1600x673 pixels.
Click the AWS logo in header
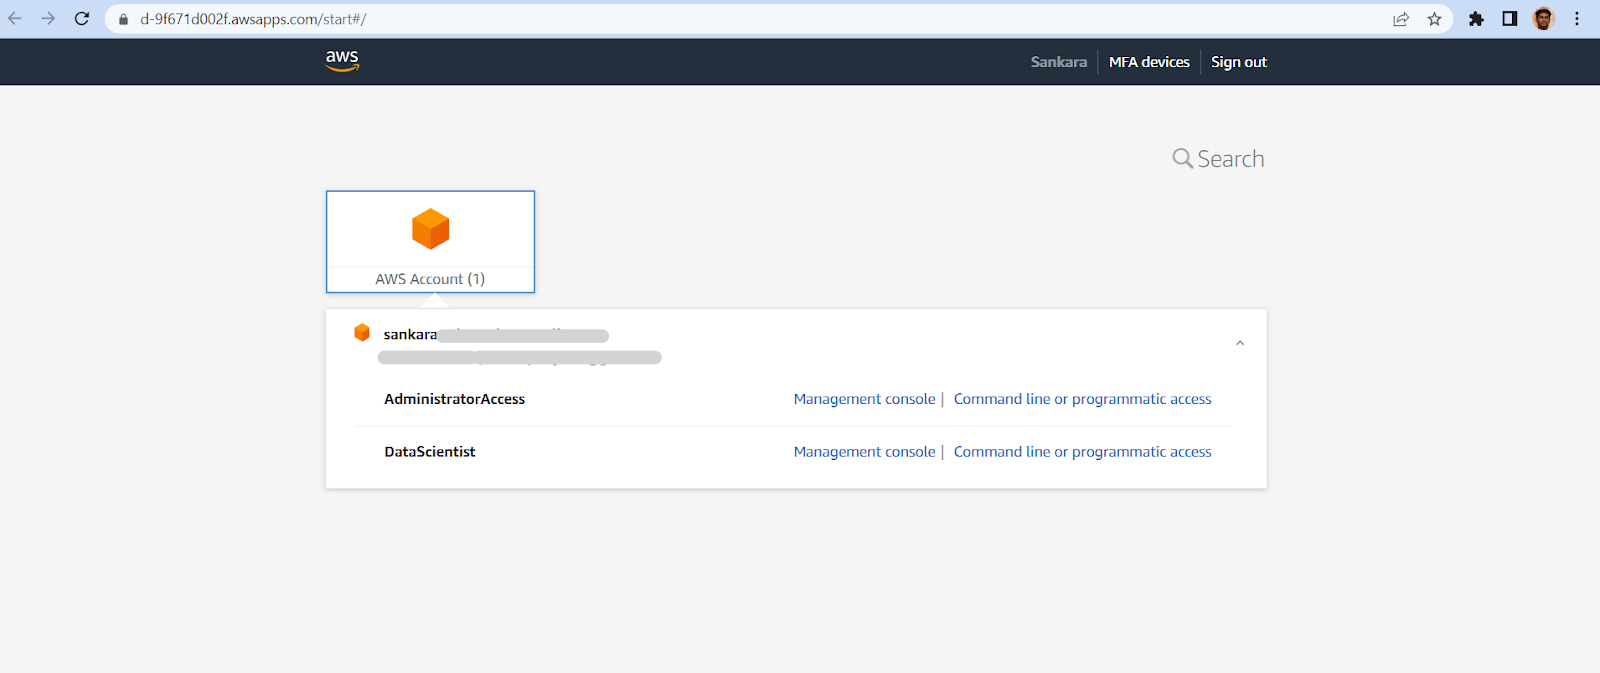click(x=342, y=61)
